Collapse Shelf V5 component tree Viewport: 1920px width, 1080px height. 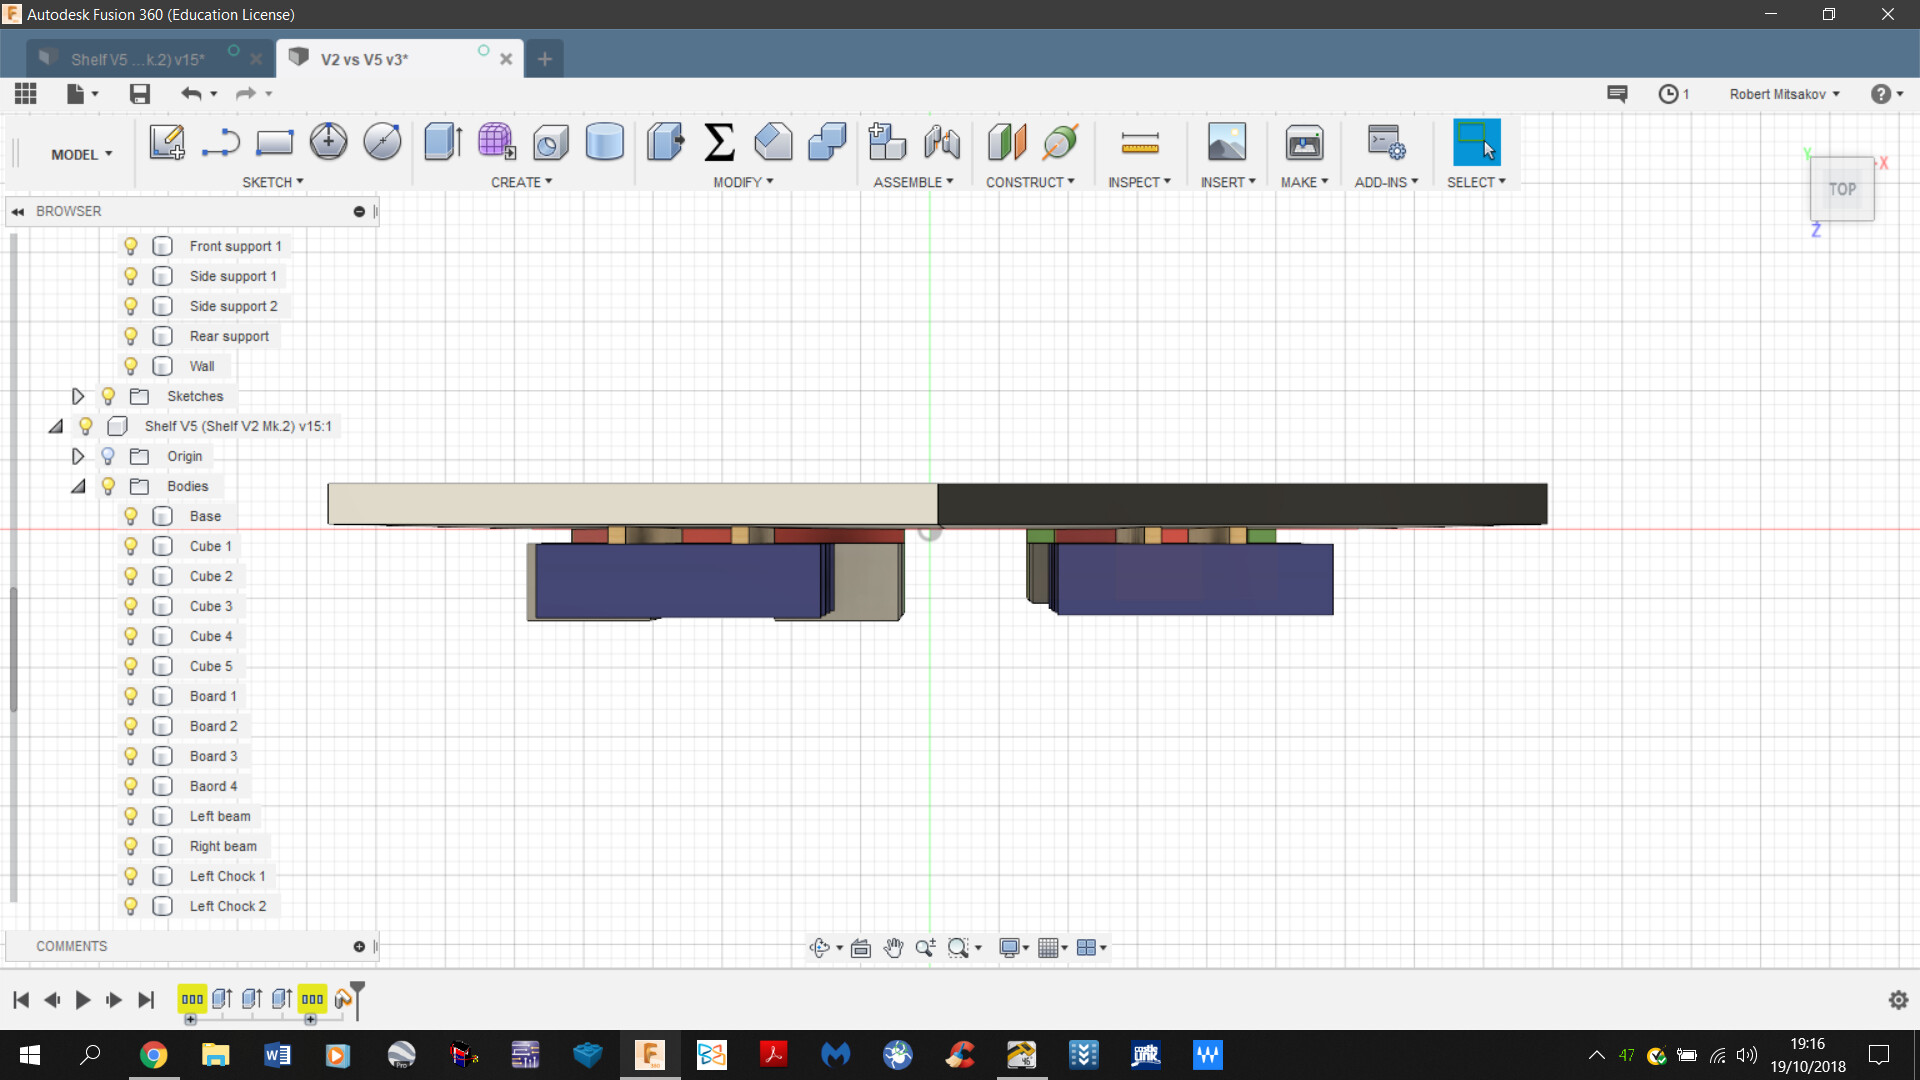point(55,426)
